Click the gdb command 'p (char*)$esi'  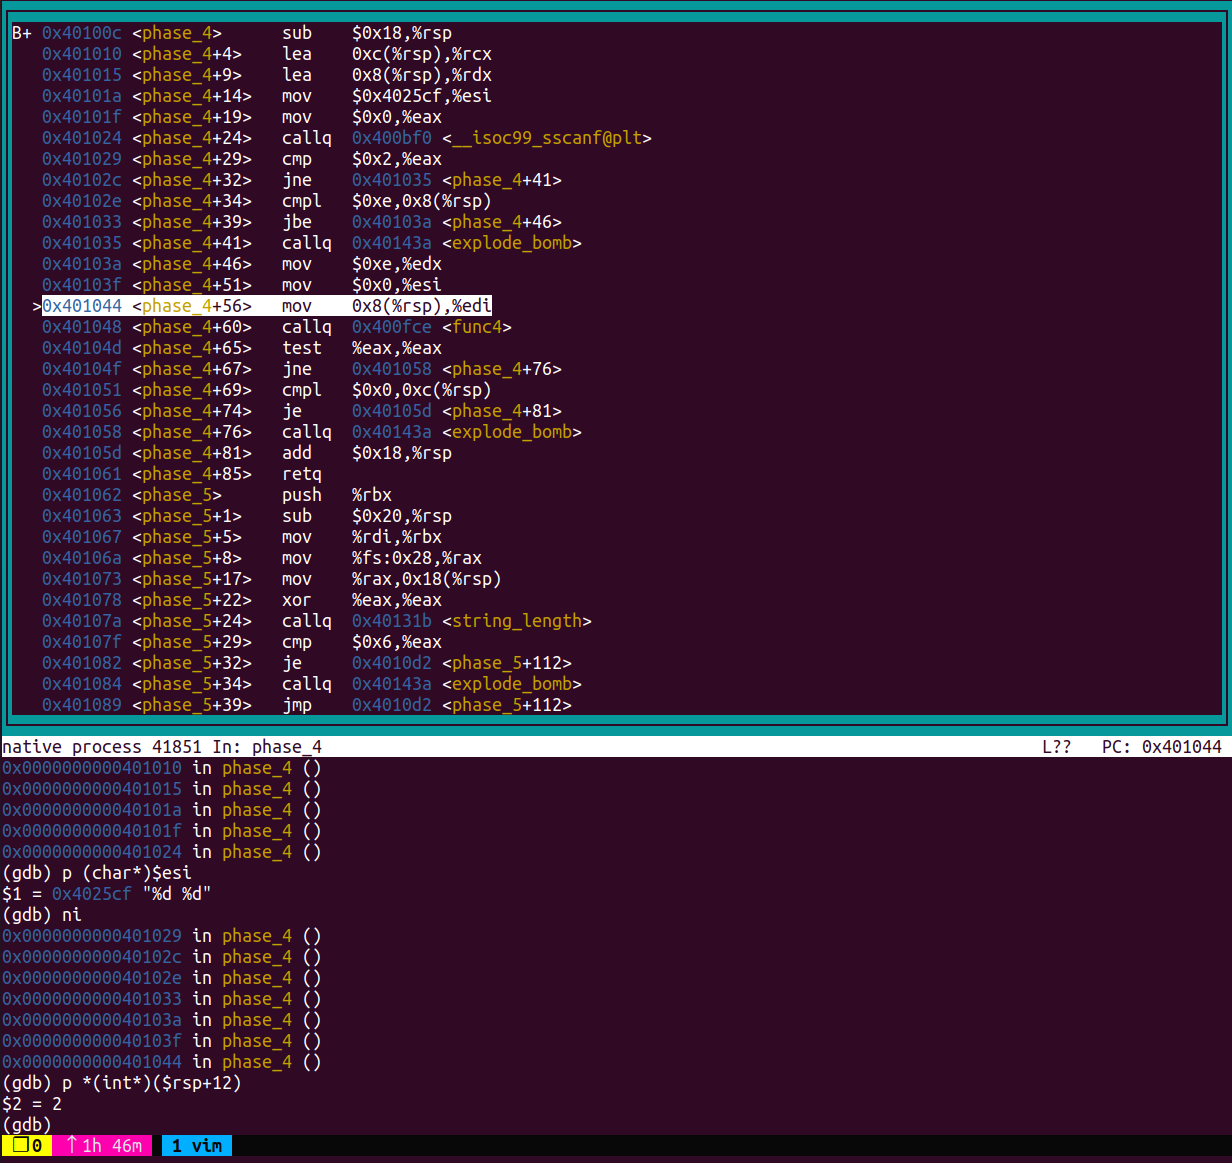point(127,873)
